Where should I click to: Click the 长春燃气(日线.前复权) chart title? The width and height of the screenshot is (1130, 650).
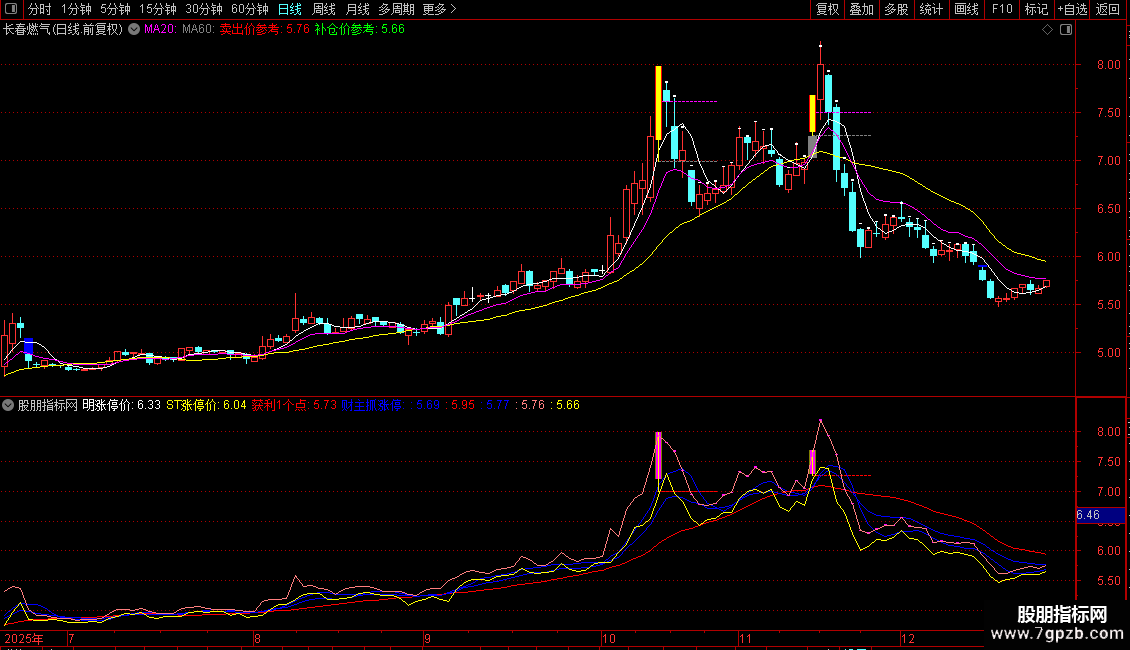pyautogui.click(x=63, y=30)
